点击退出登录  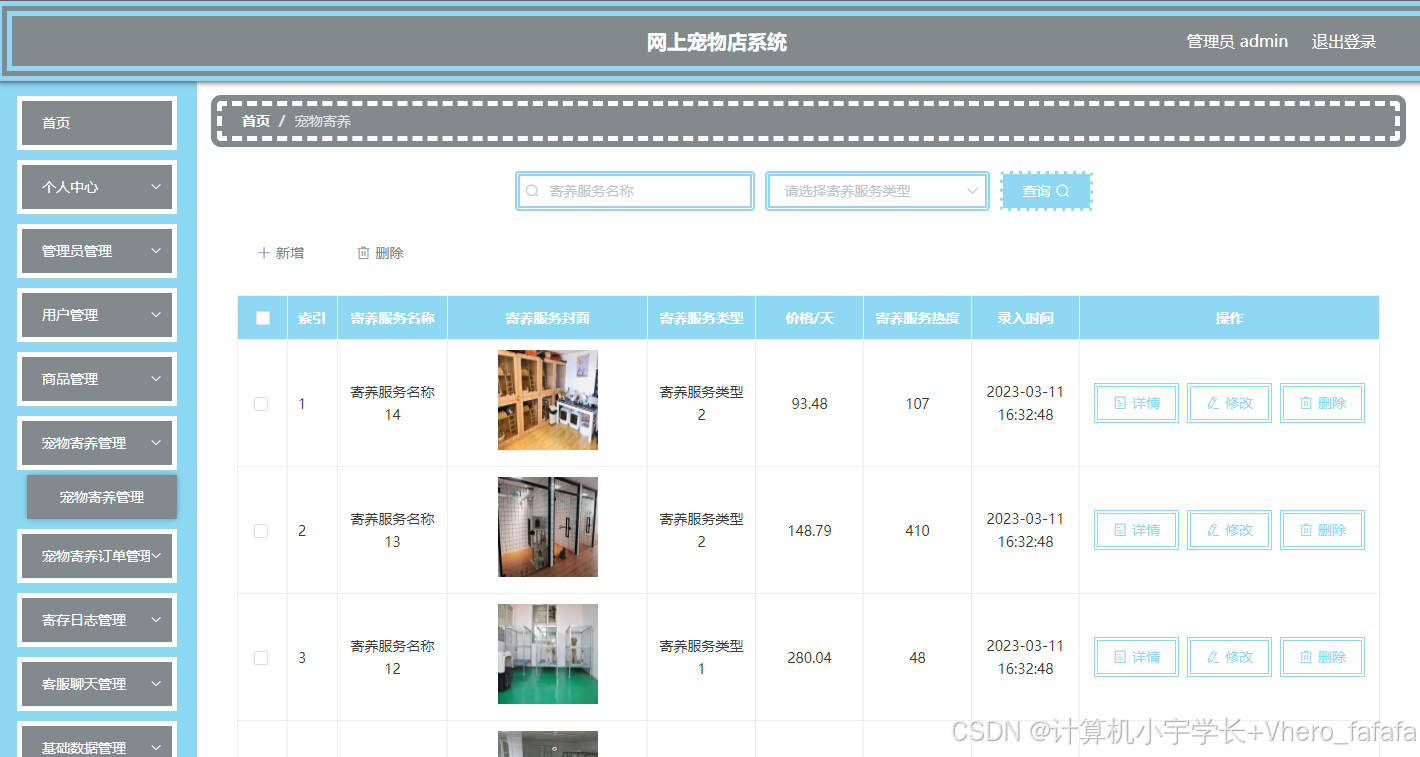[1343, 41]
